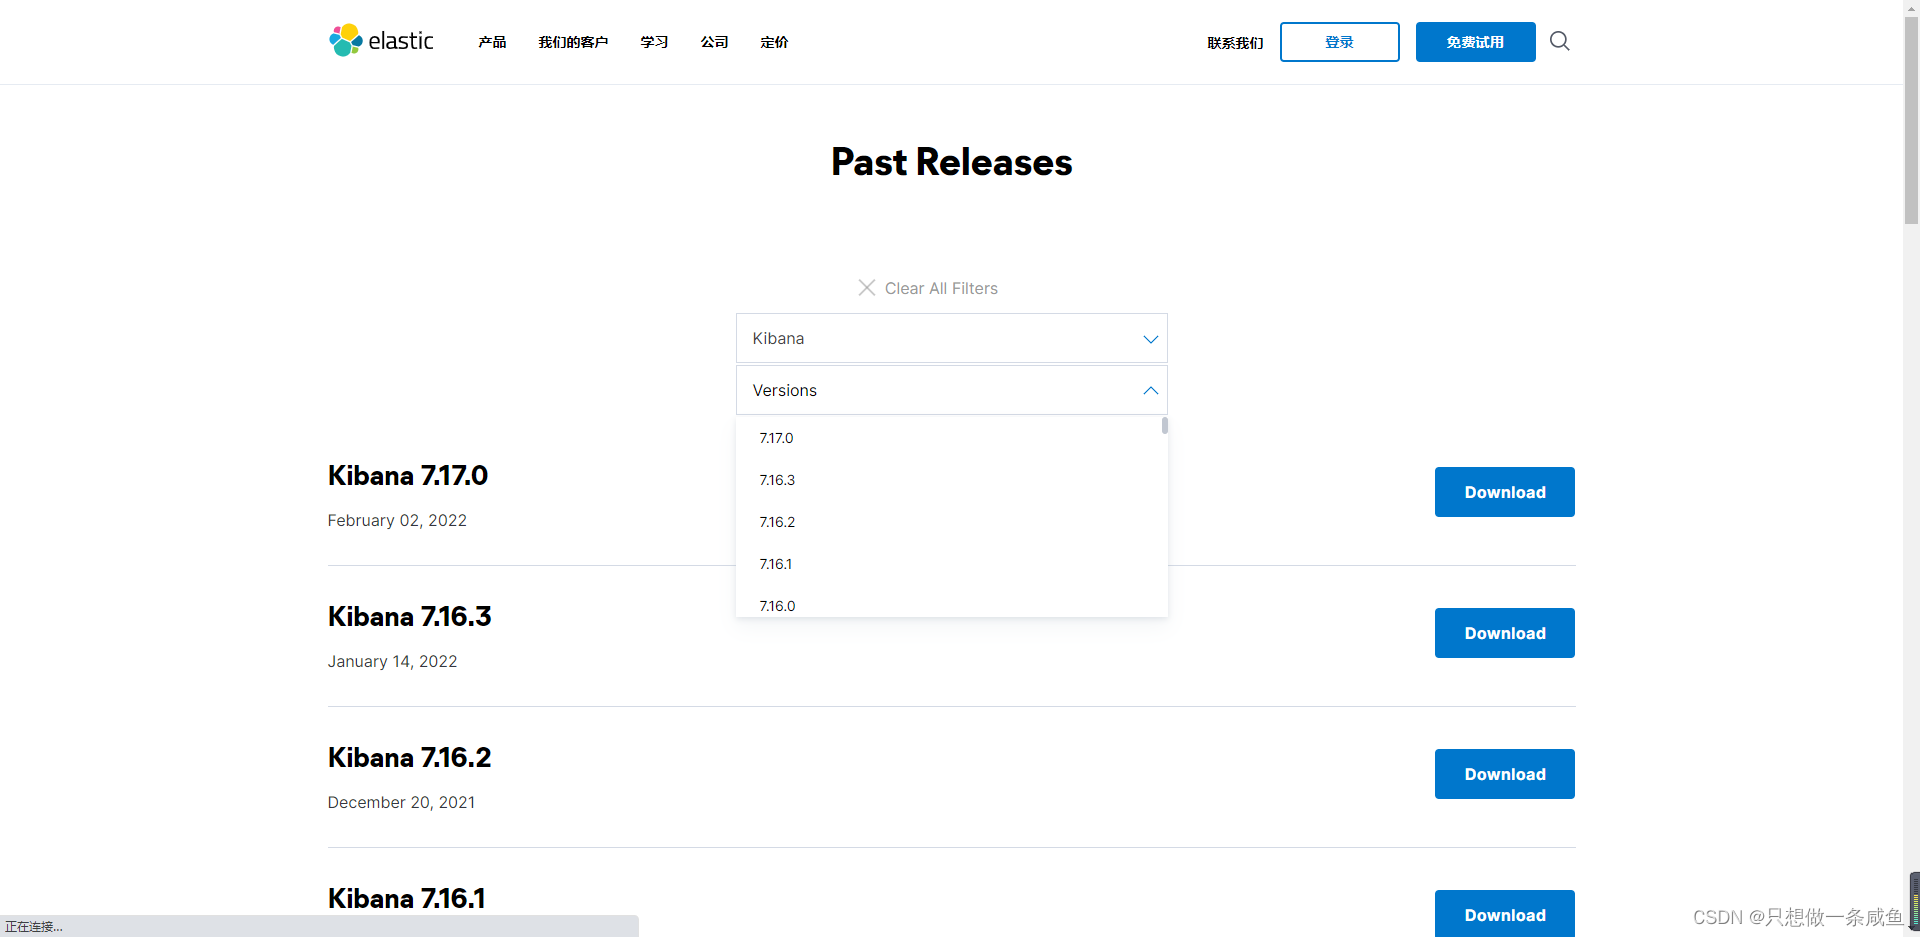Click the Kibana 7.16.3 release title
Screen dimensions: 1920x937
coord(410,617)
